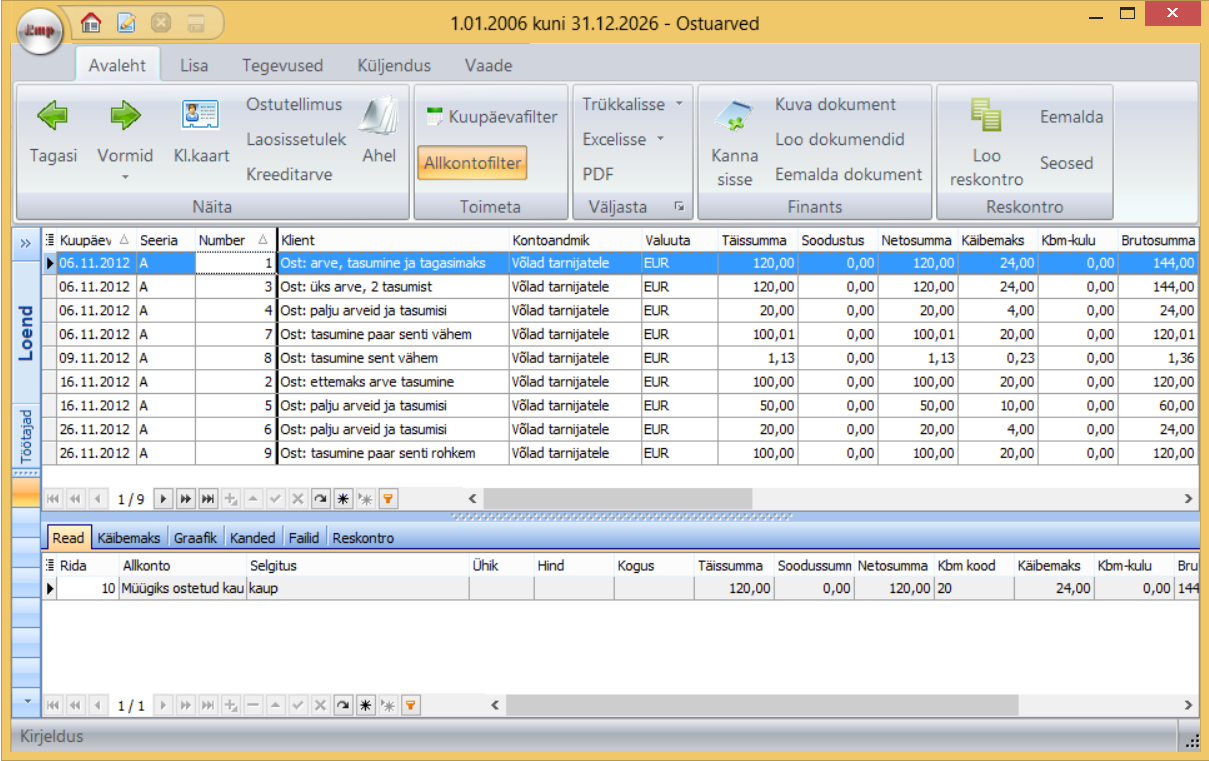Viewport: 1209px width, 761px height.
Task: Click the Ostutellimus button
Action: 294,104
